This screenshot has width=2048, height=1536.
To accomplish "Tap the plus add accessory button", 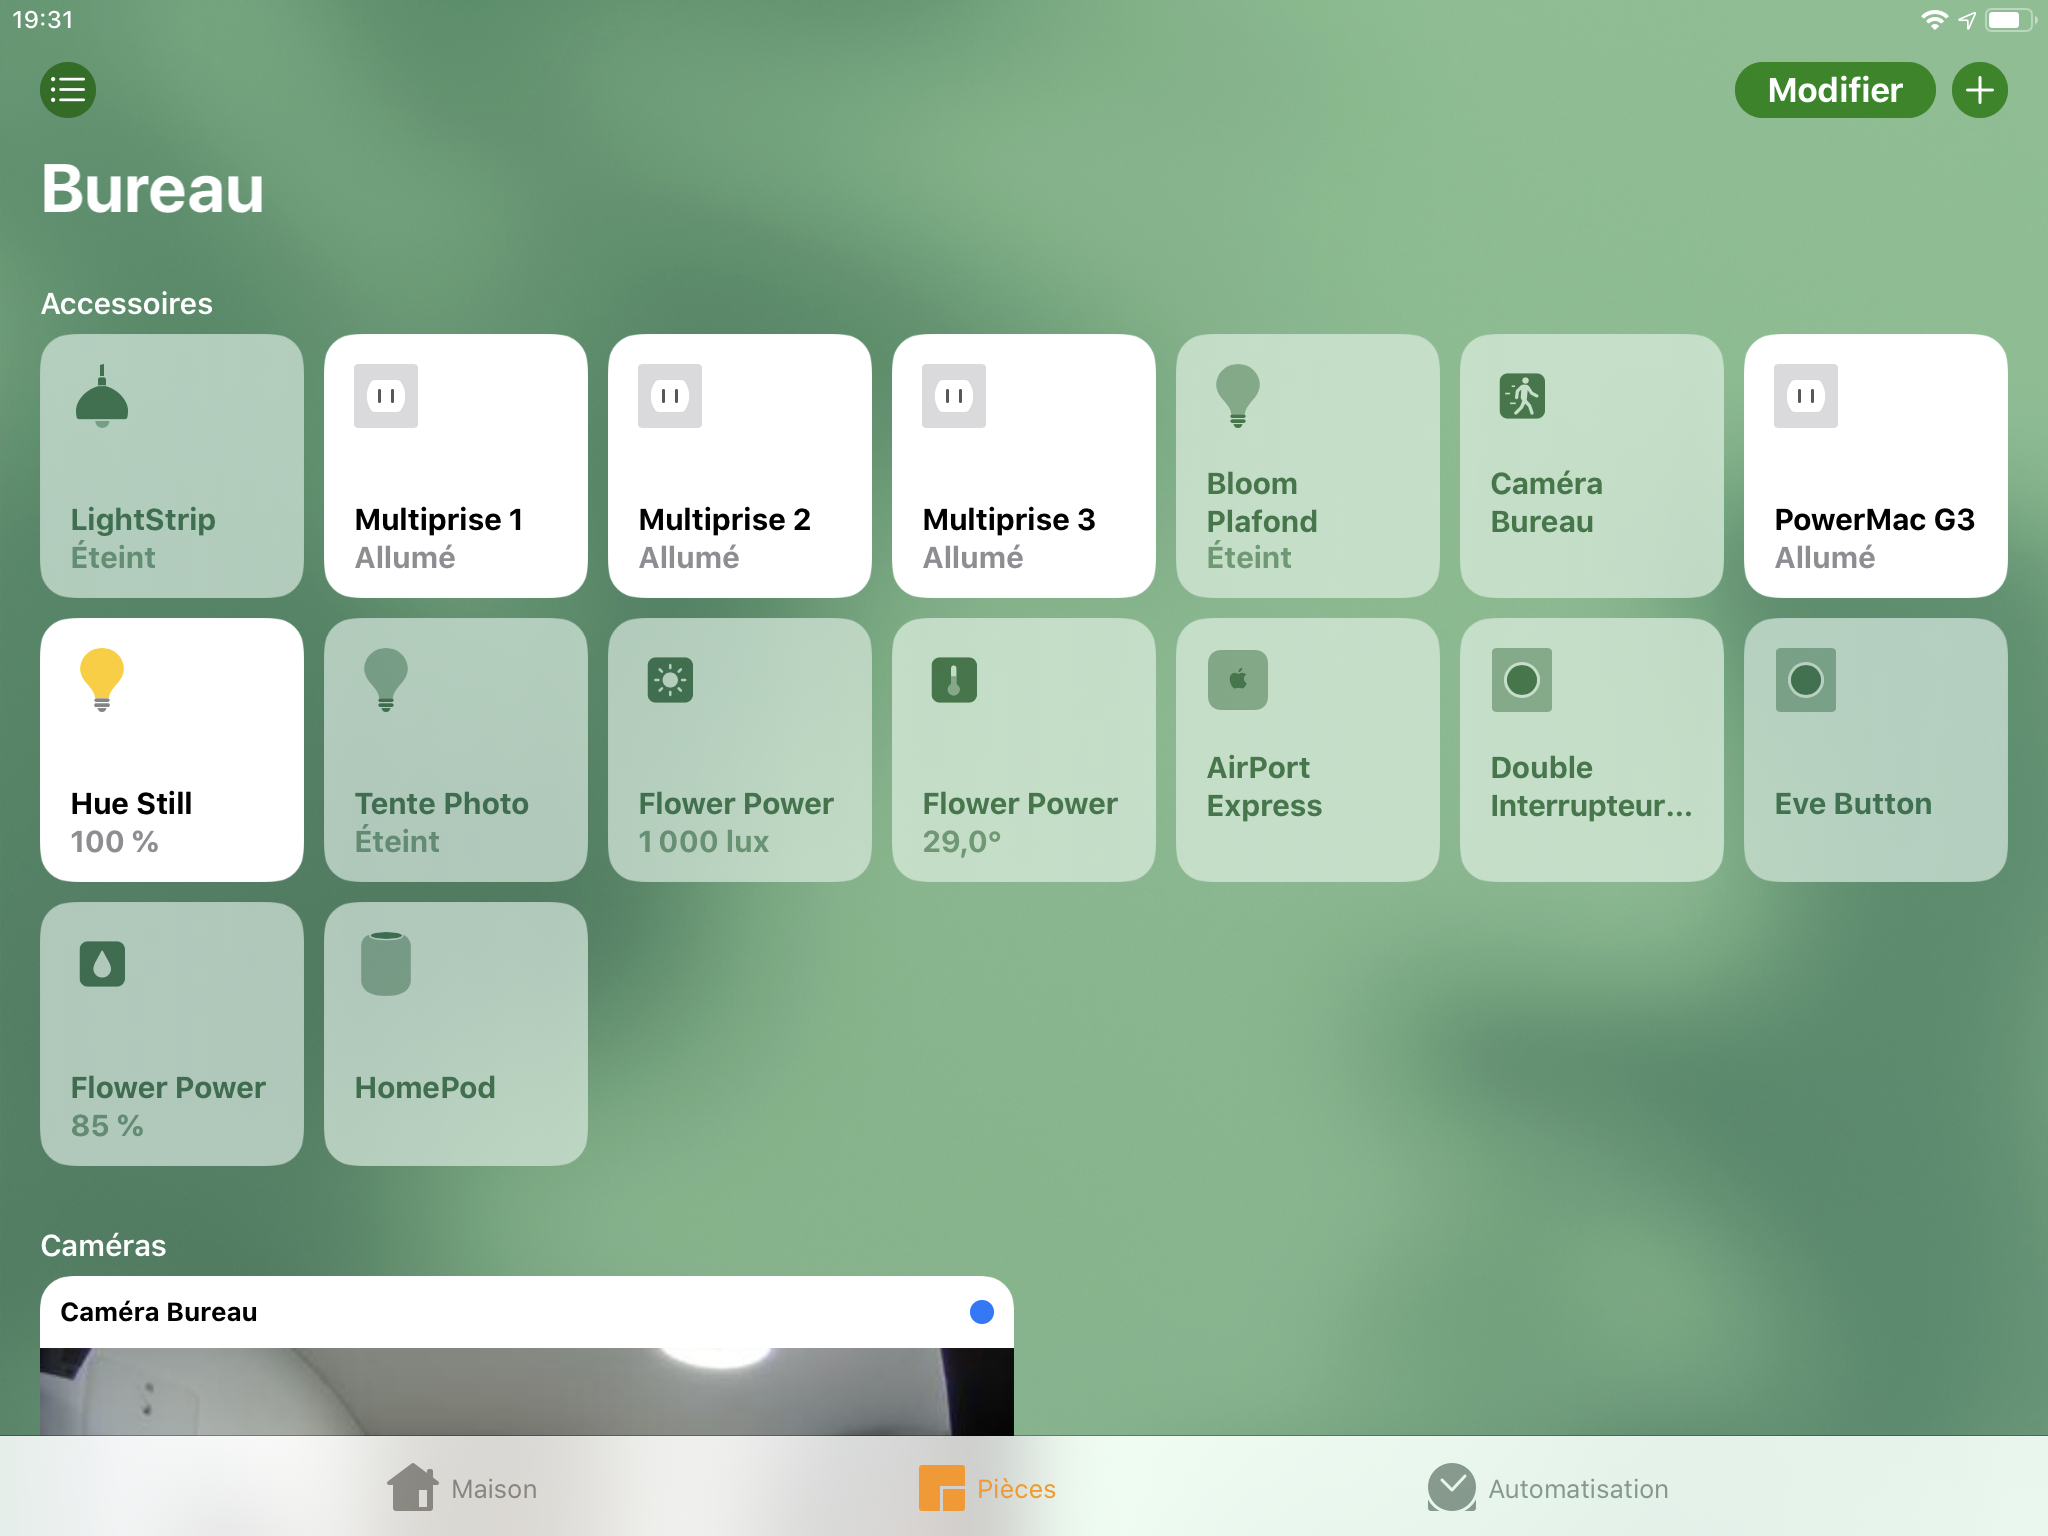I will point(1980,90).
